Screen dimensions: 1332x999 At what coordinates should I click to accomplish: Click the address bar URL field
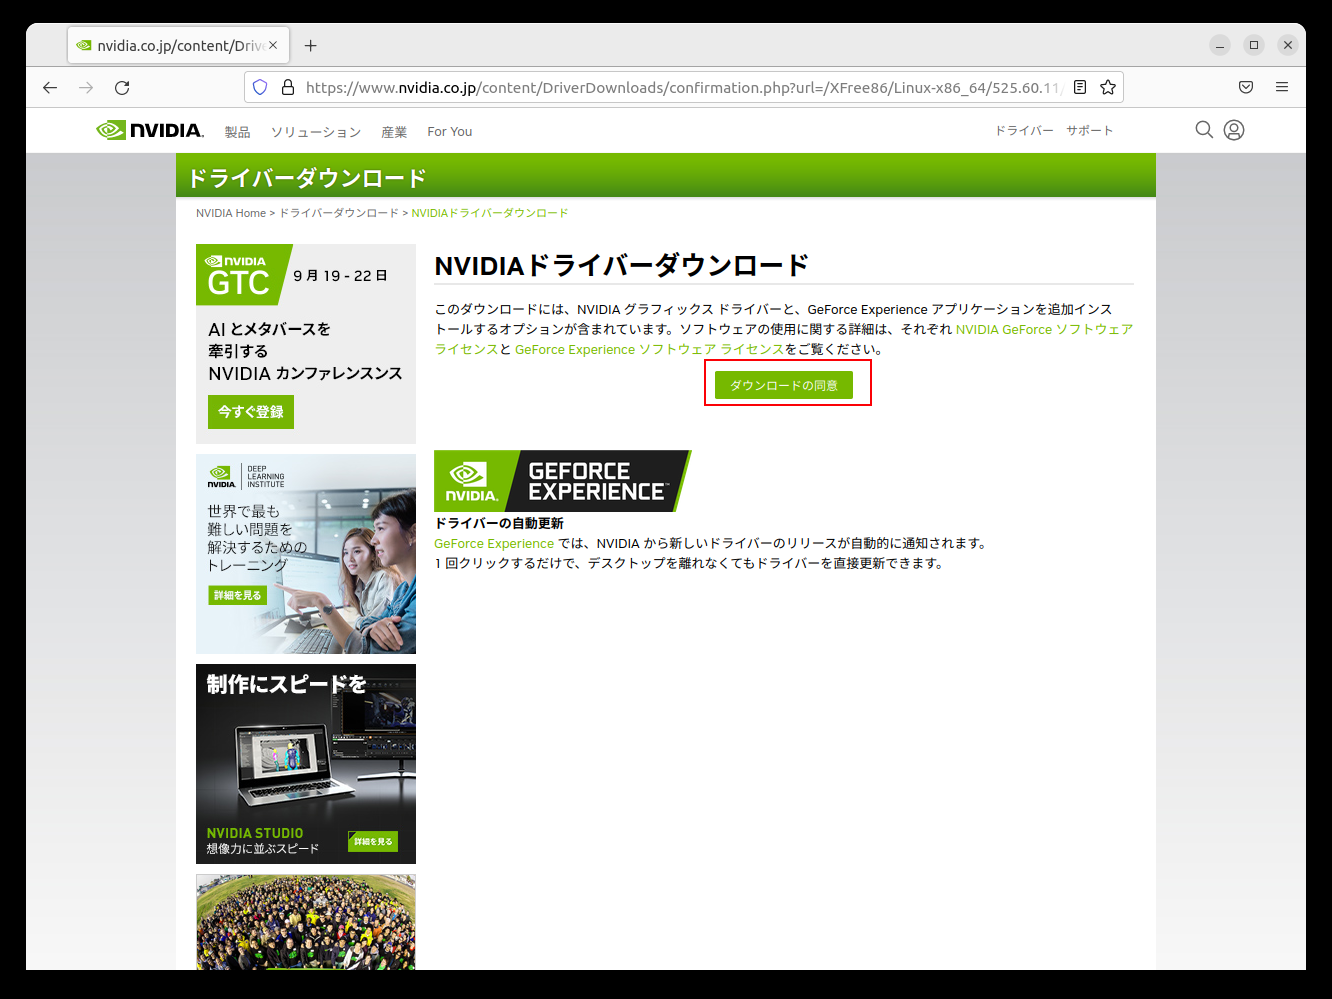coord(683,87)
